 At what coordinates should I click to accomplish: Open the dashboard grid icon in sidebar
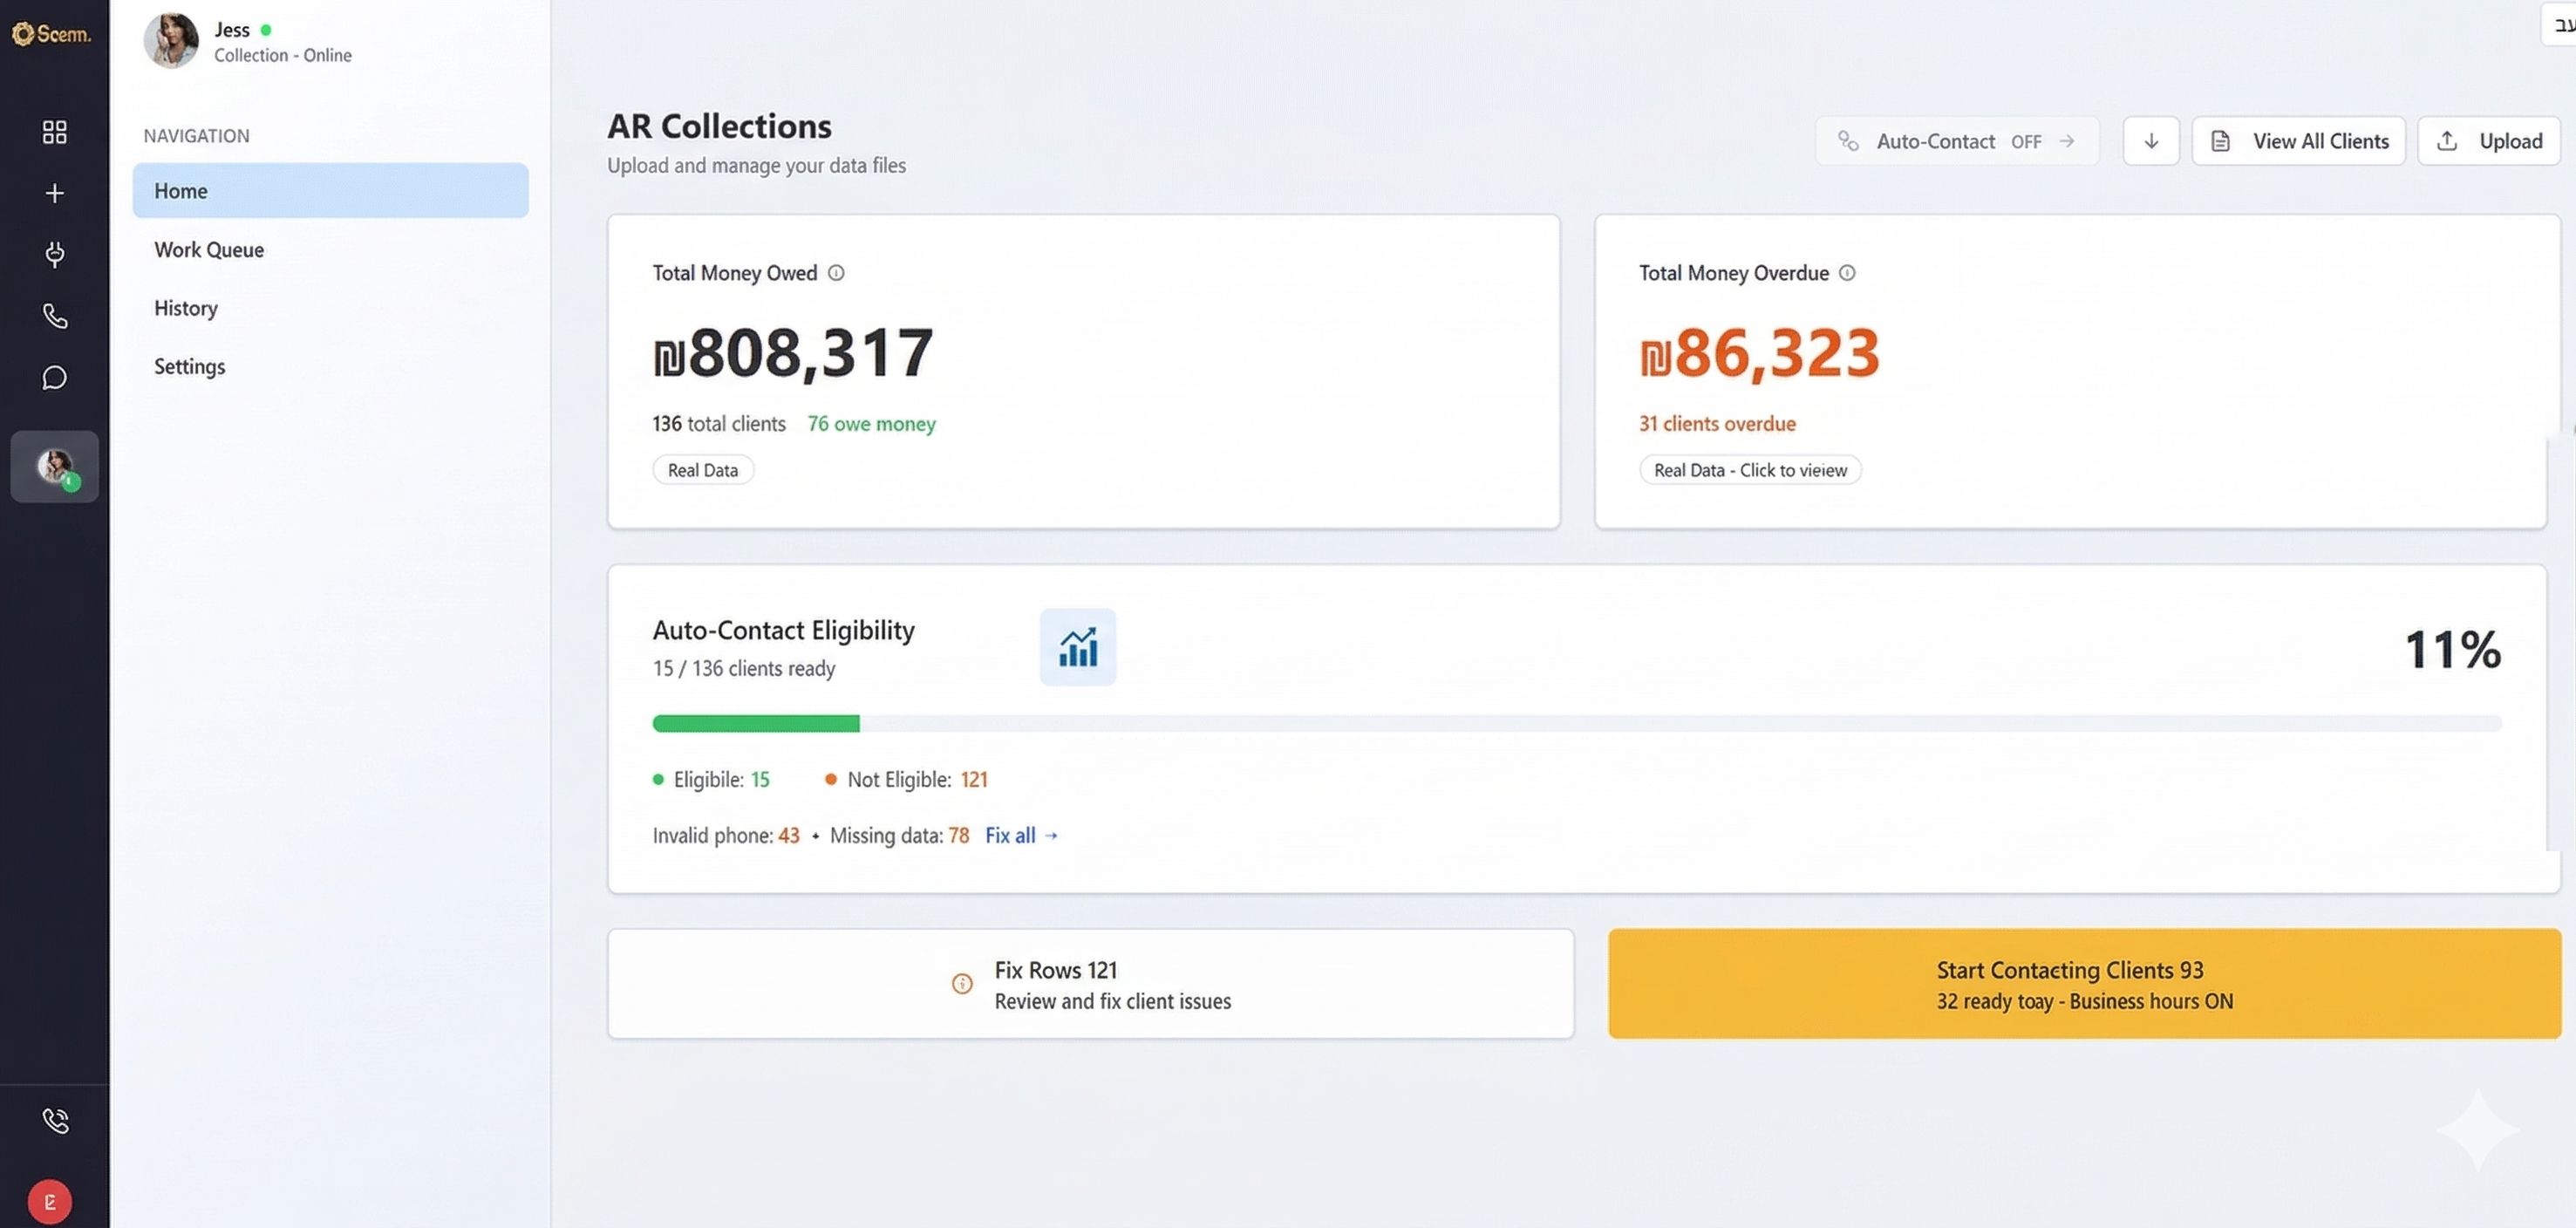pos(54,131)
